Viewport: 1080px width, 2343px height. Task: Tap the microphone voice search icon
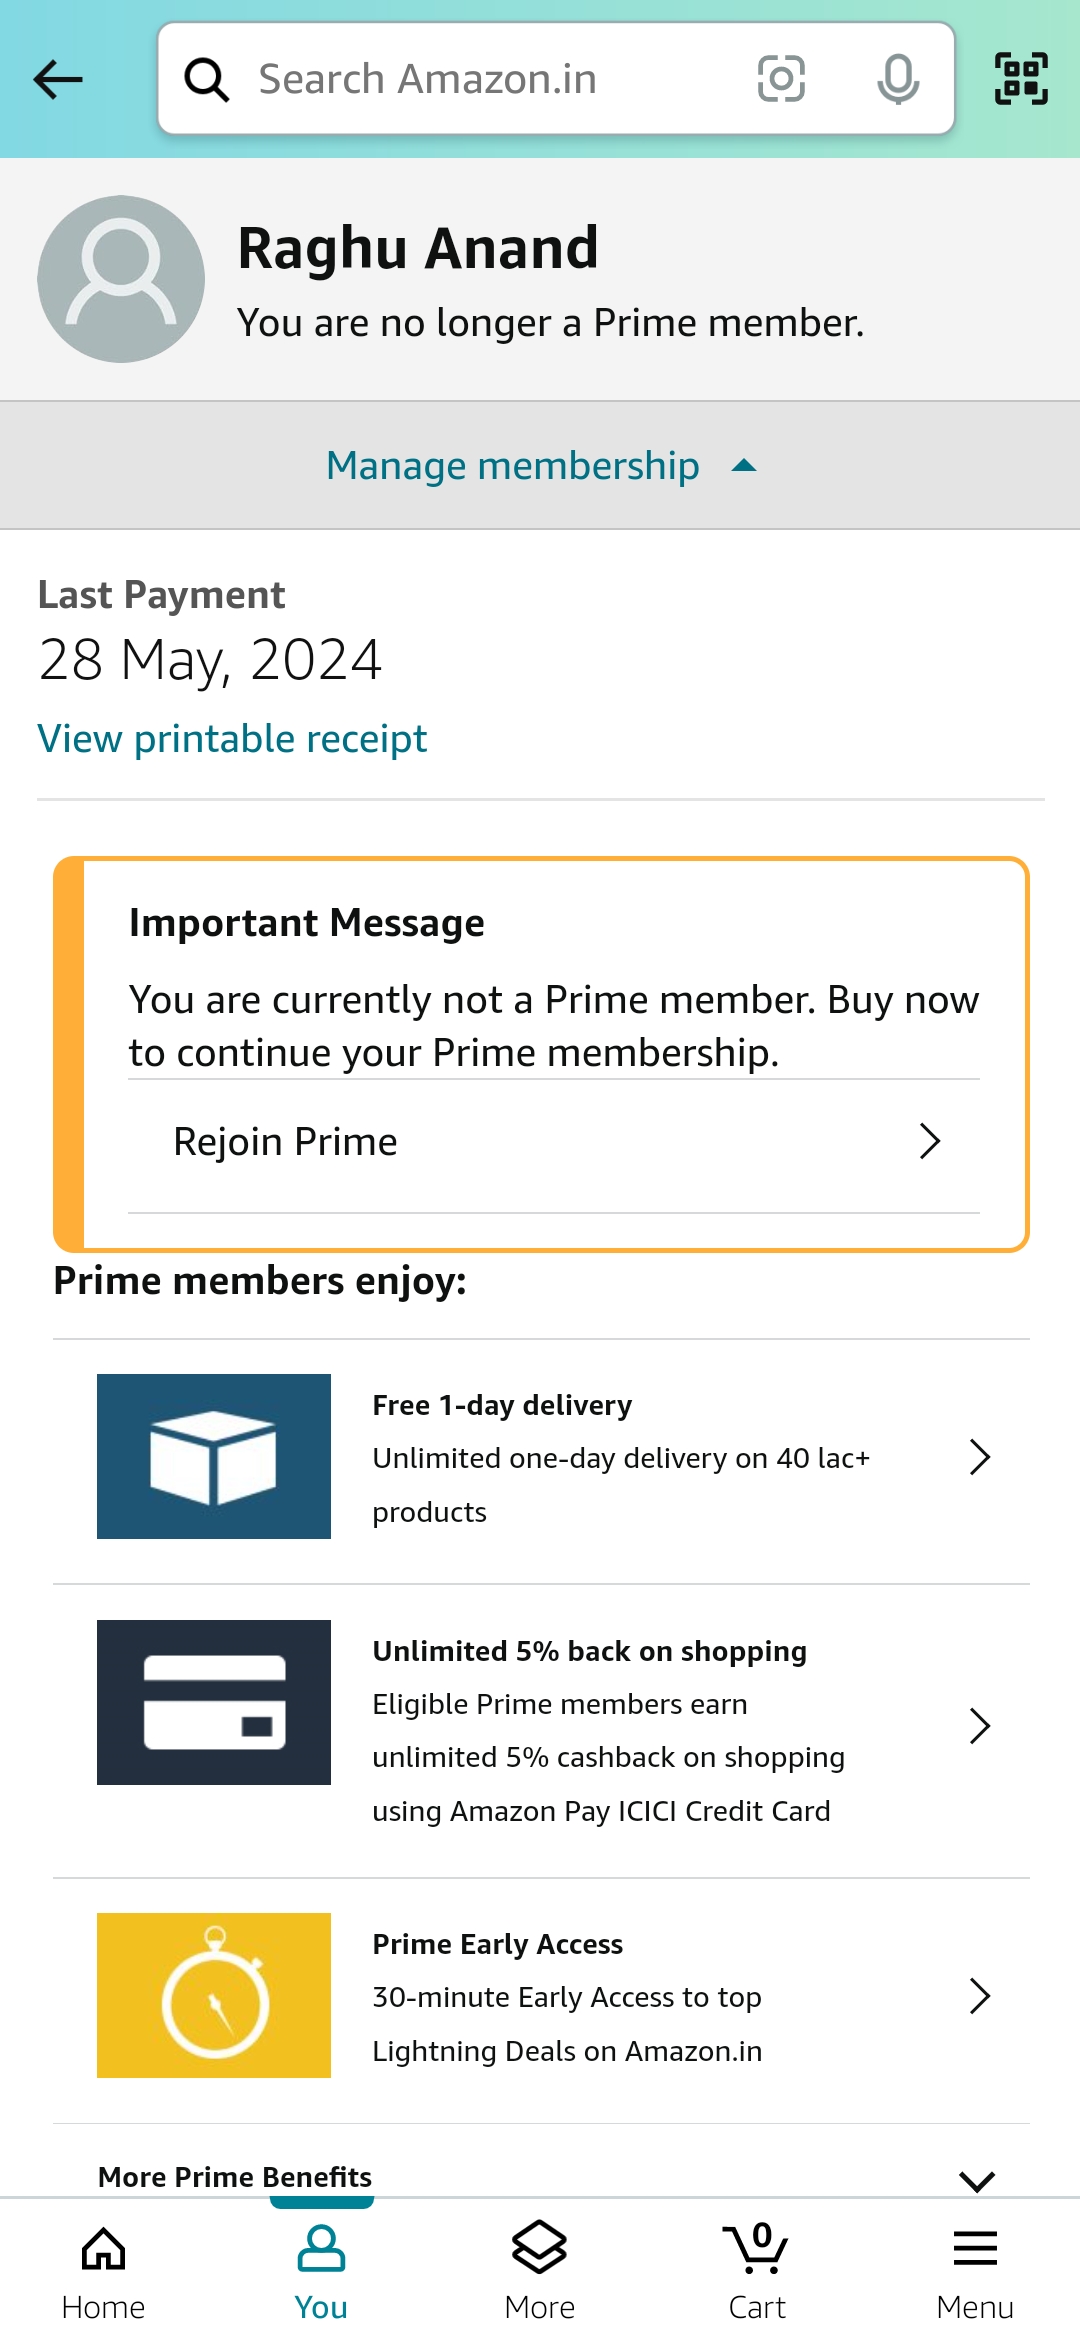click(897, 79)
